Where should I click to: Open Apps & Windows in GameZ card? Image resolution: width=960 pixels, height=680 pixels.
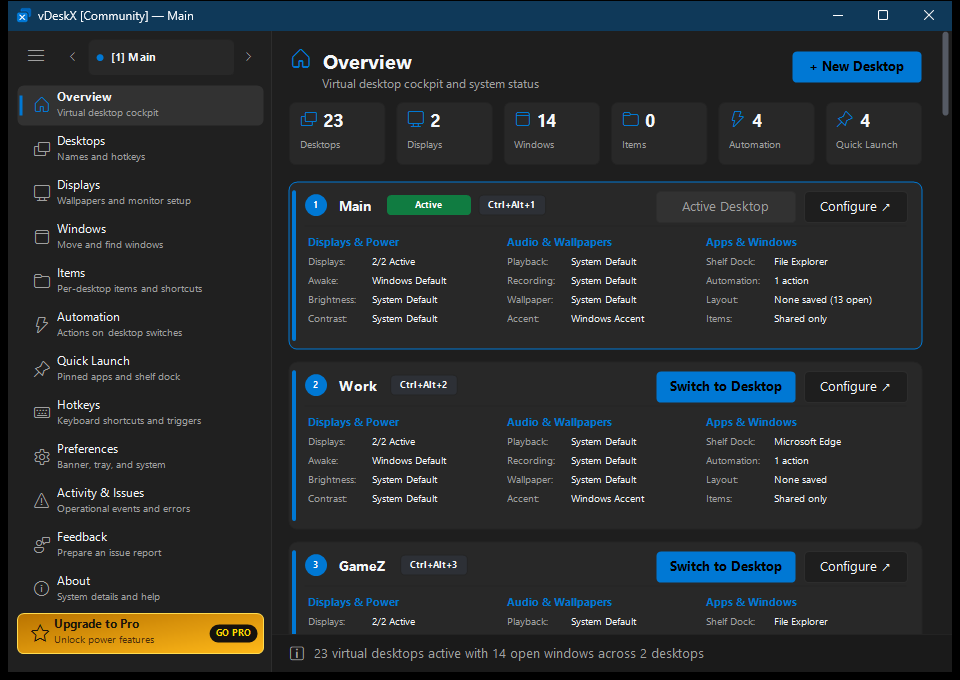click(751, 602)
